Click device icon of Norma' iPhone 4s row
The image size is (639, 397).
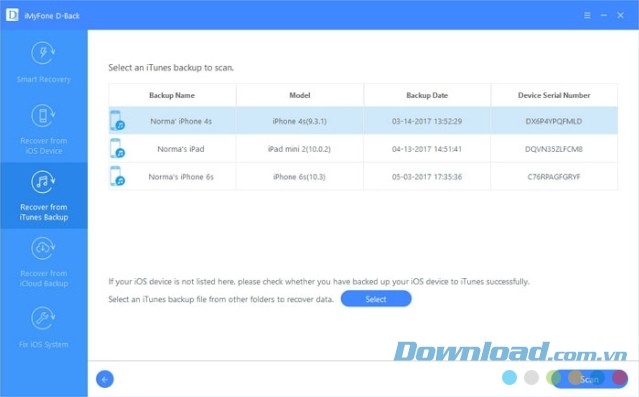click(x=117, y=121)
